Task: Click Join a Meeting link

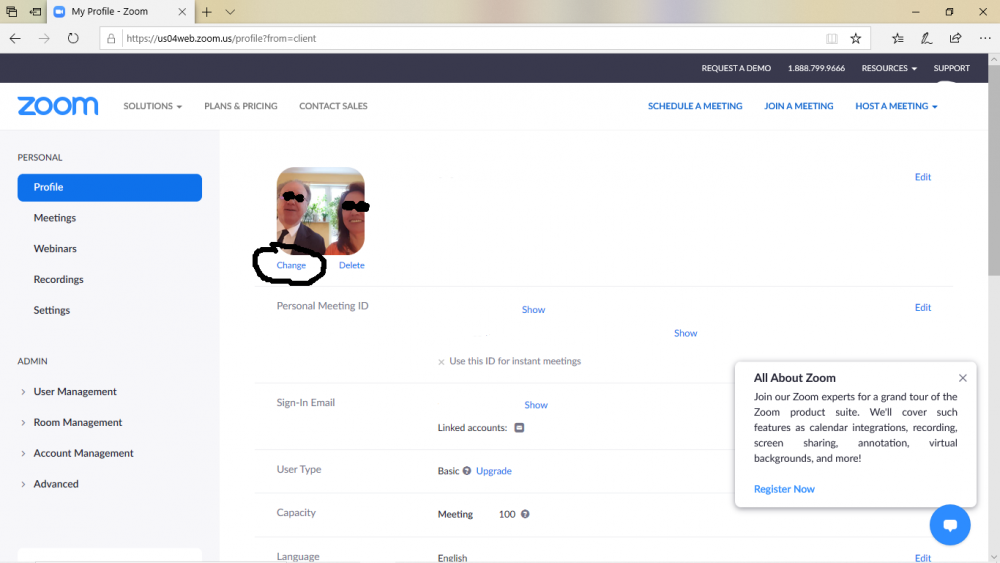Action: 798,106
